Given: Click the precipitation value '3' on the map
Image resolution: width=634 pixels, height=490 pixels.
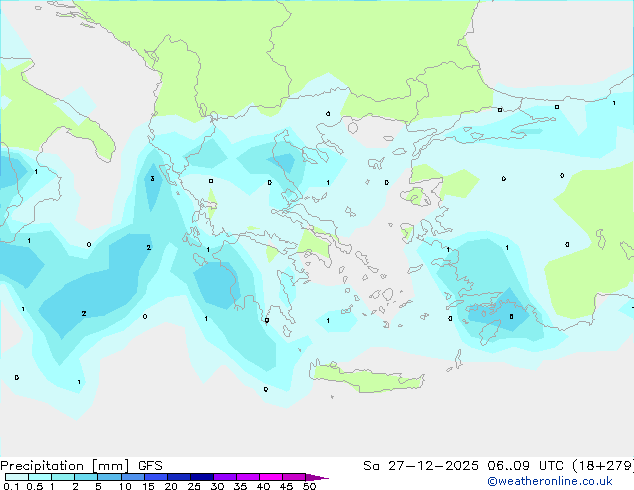Looking at the screenshot, I should tap(152, 178).
